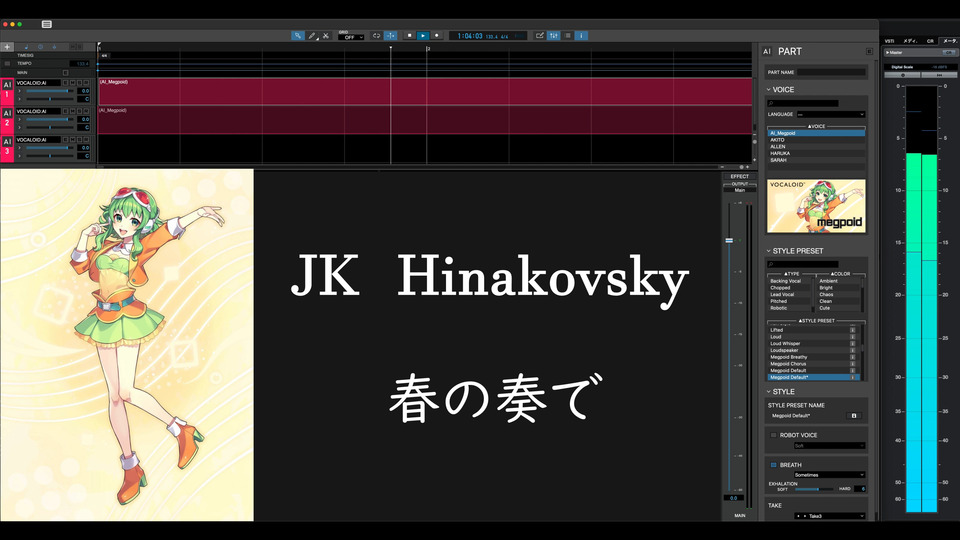Toggle the TEMPO track icon

[x=7, y=64]
